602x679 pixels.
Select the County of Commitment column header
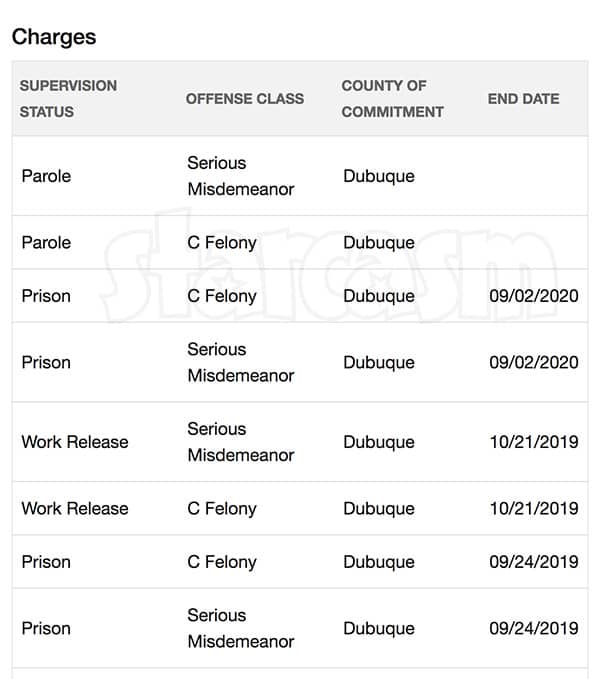click(x=392, y=98)
